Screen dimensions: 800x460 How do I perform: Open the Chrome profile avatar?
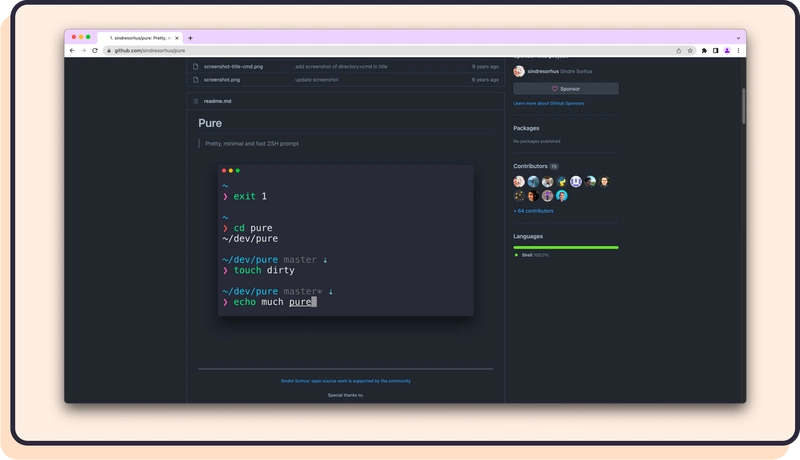click(727, 50)
